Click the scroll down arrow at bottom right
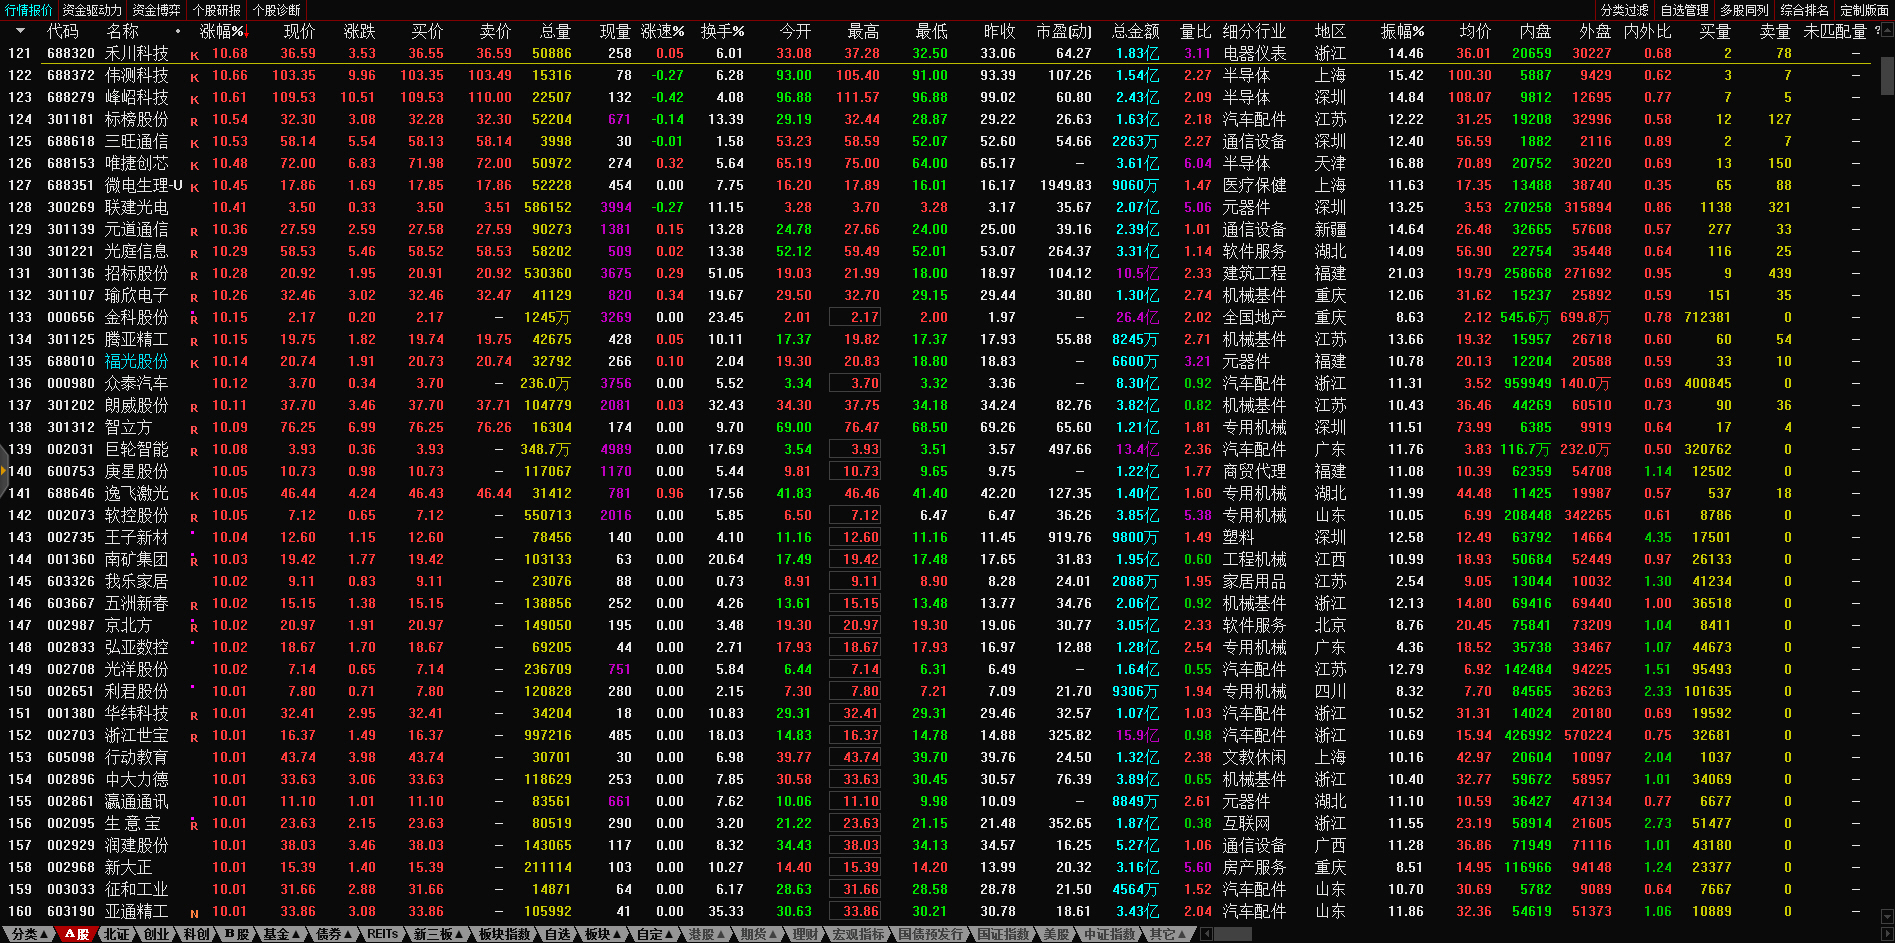Screen dimensions: 1895x943 tap(1887, 917)
